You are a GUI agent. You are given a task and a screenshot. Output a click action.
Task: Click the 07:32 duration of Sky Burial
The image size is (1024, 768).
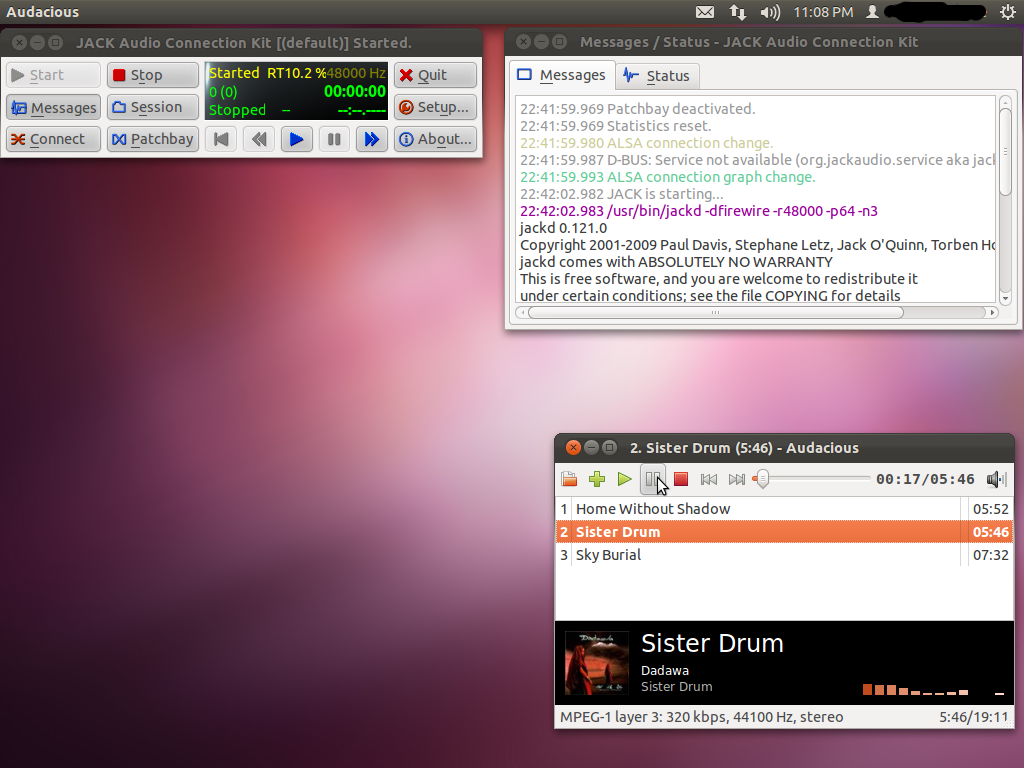[991, 555]
